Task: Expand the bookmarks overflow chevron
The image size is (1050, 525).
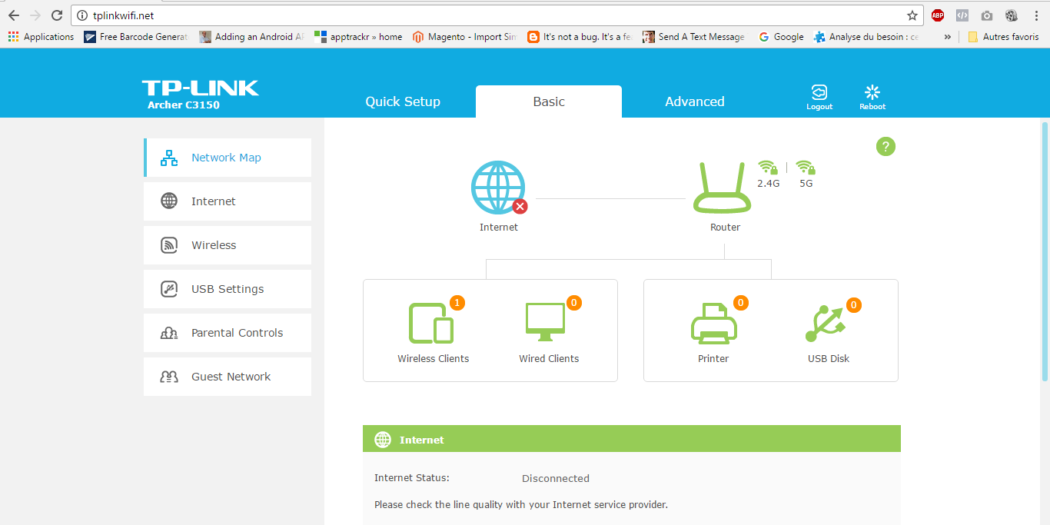Action: (x=947, y=37)
